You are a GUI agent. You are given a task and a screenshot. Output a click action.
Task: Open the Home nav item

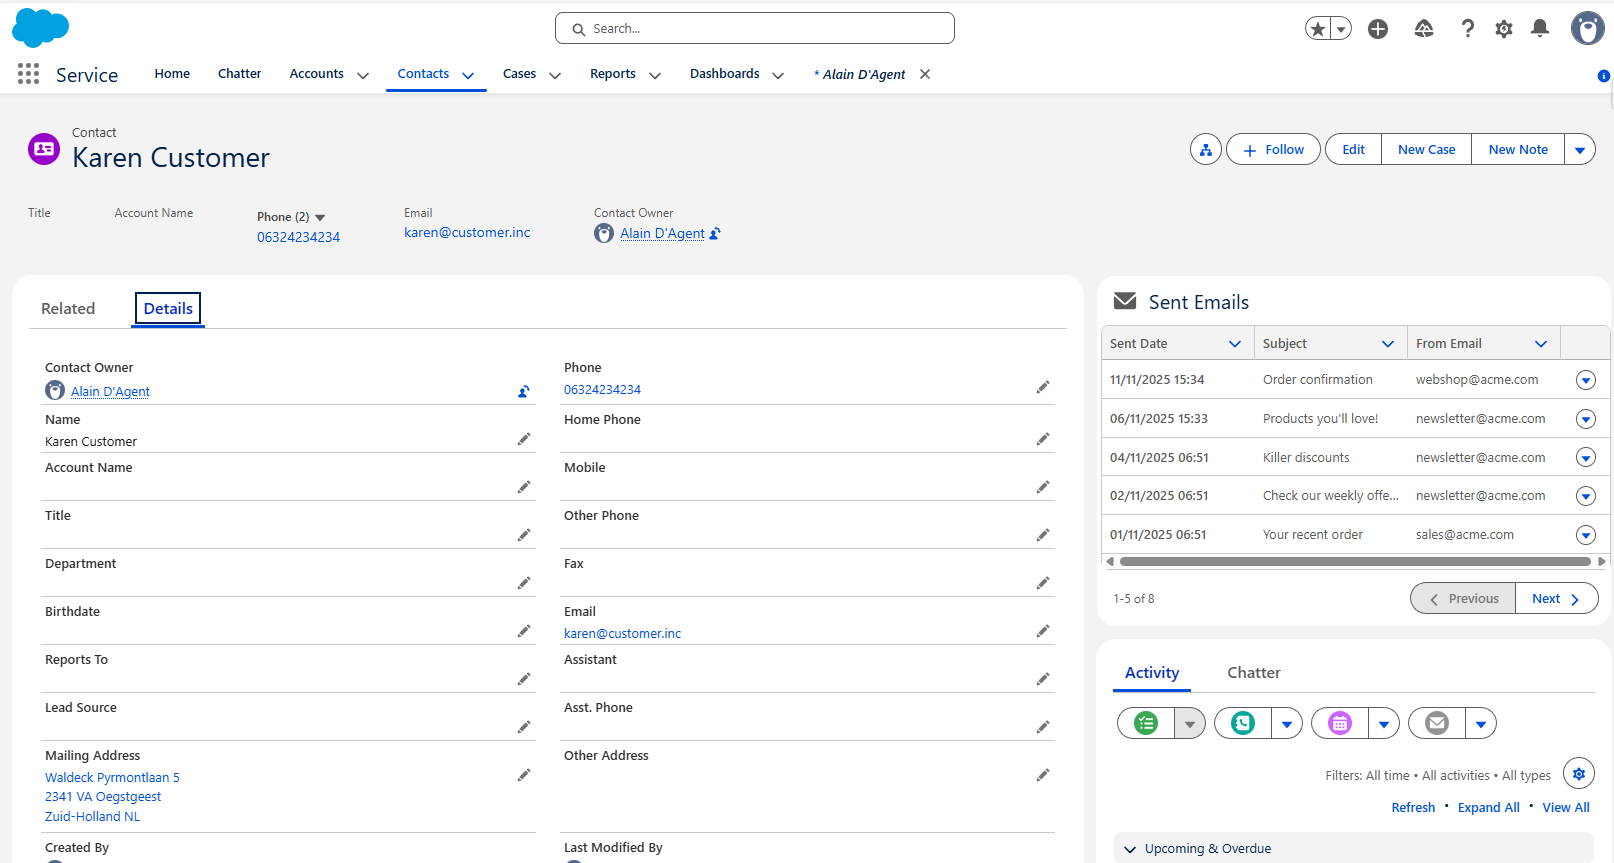tap(172, 74)
